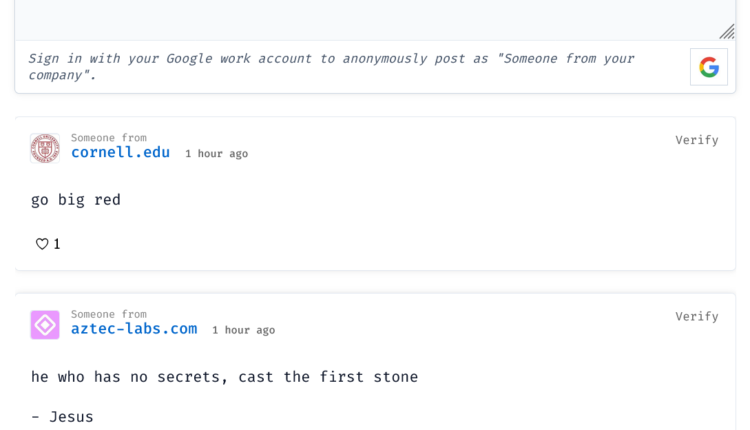Click the Cornell university seal avatar
This screenshot has width=750, height=430.
pyautogui.click(x=45, y=148)
